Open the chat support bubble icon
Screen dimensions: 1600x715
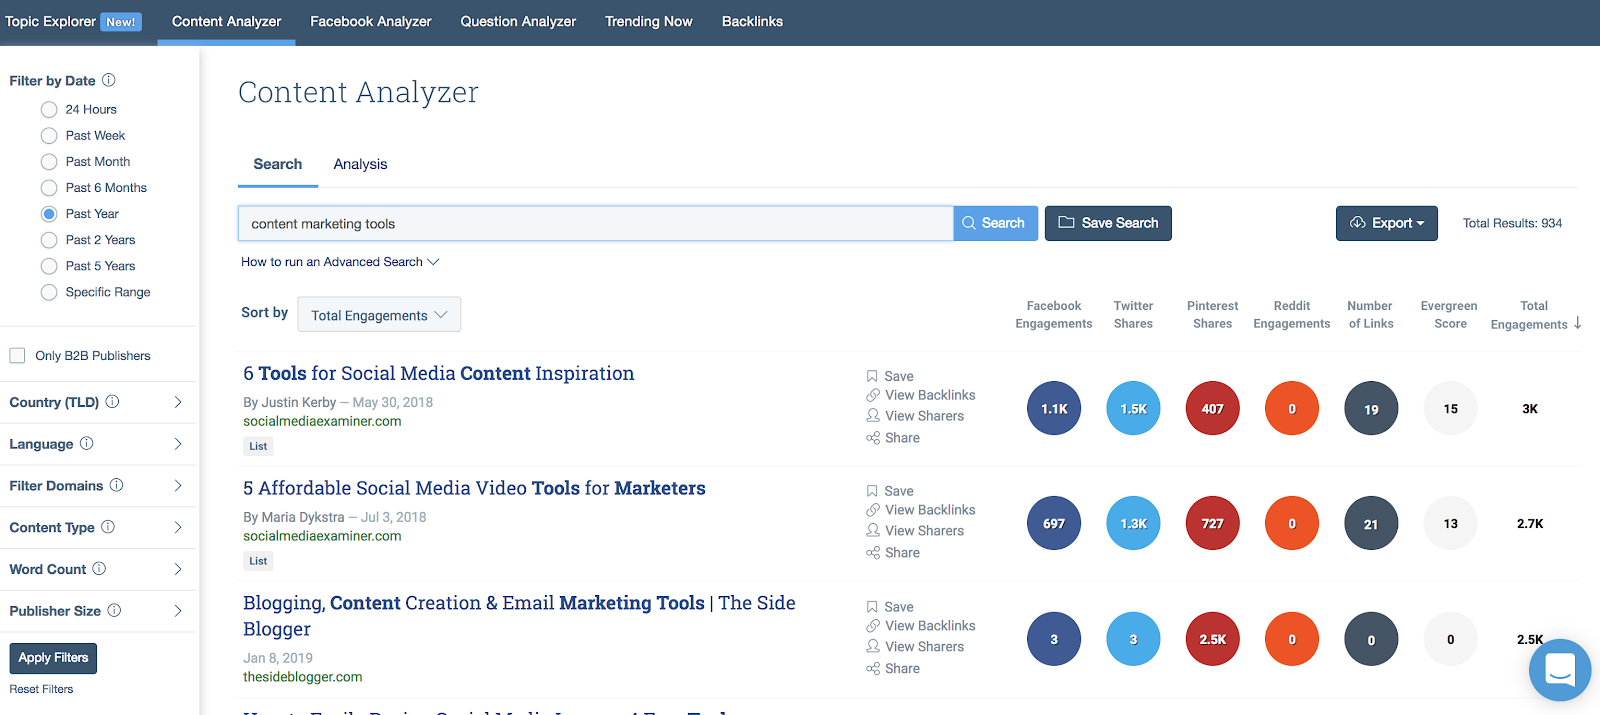(x=1559, y=669)
